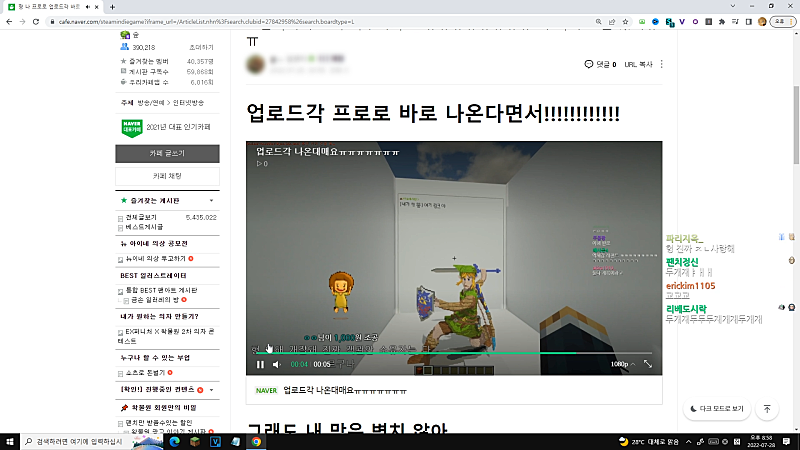Image resolution: width=800 pixels, height=450 pixels.
Task: Click 카페 글쓰기 write post button
Action: pyautogui.click(x=167, y=154)
